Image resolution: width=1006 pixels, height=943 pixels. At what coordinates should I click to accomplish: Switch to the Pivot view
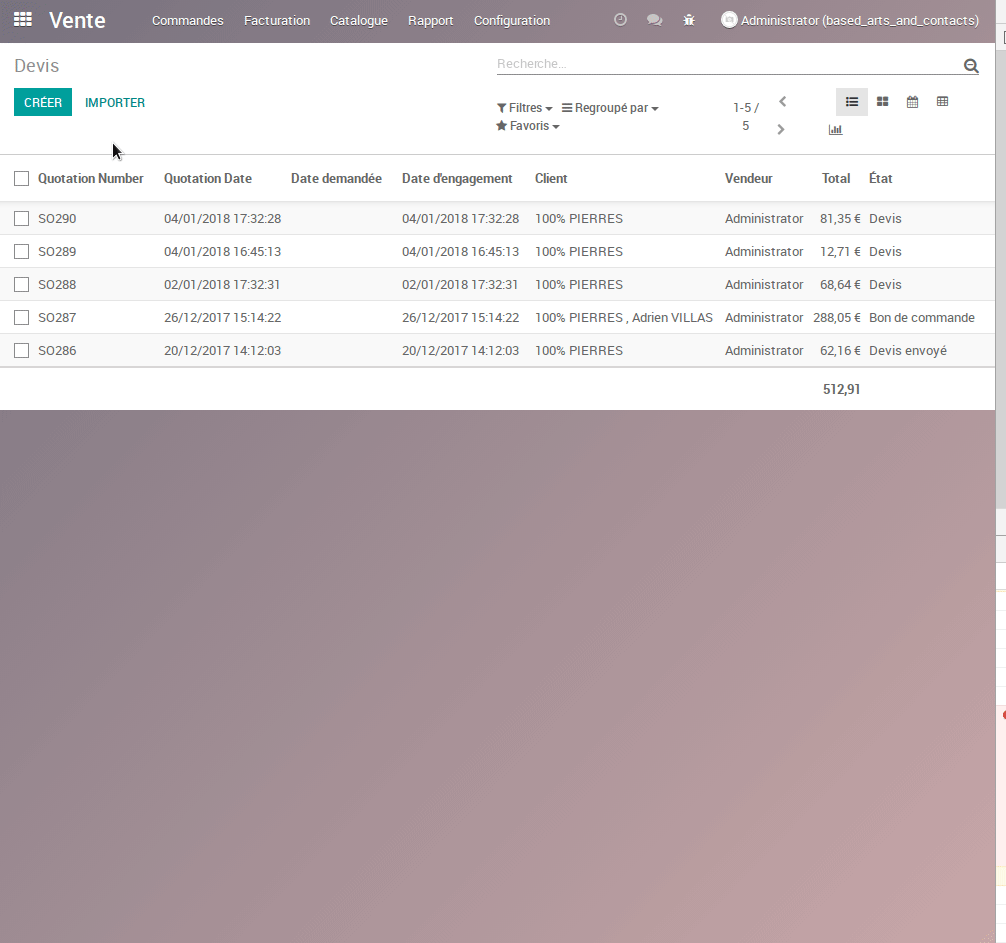coord(942,101)
